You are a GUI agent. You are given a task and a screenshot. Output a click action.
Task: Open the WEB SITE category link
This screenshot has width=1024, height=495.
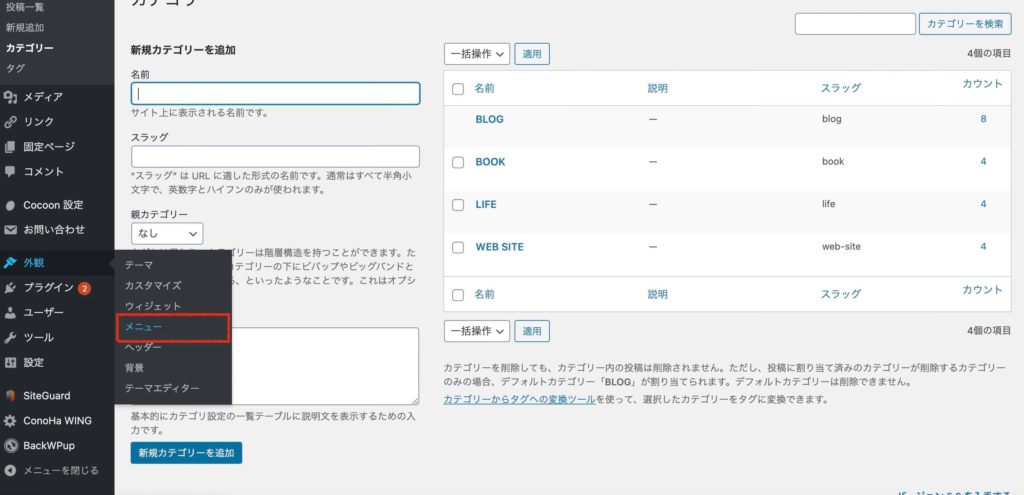click(x=500, y=247)
